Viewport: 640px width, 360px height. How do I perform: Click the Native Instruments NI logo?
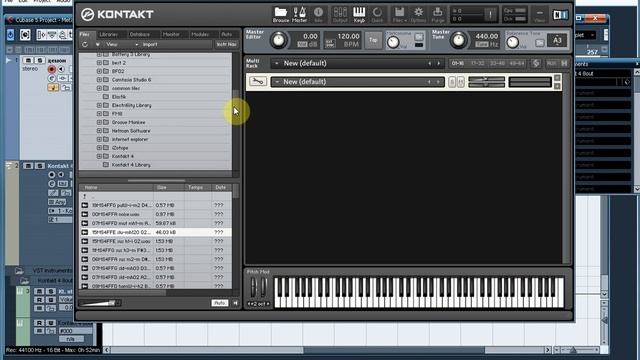point(560,15)
